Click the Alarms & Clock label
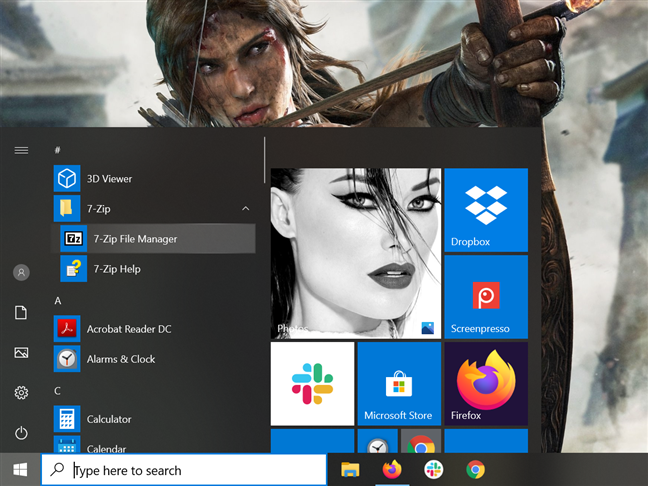This screenshot has height=486, width=648. pyautogui.click(x=121, y=359)
